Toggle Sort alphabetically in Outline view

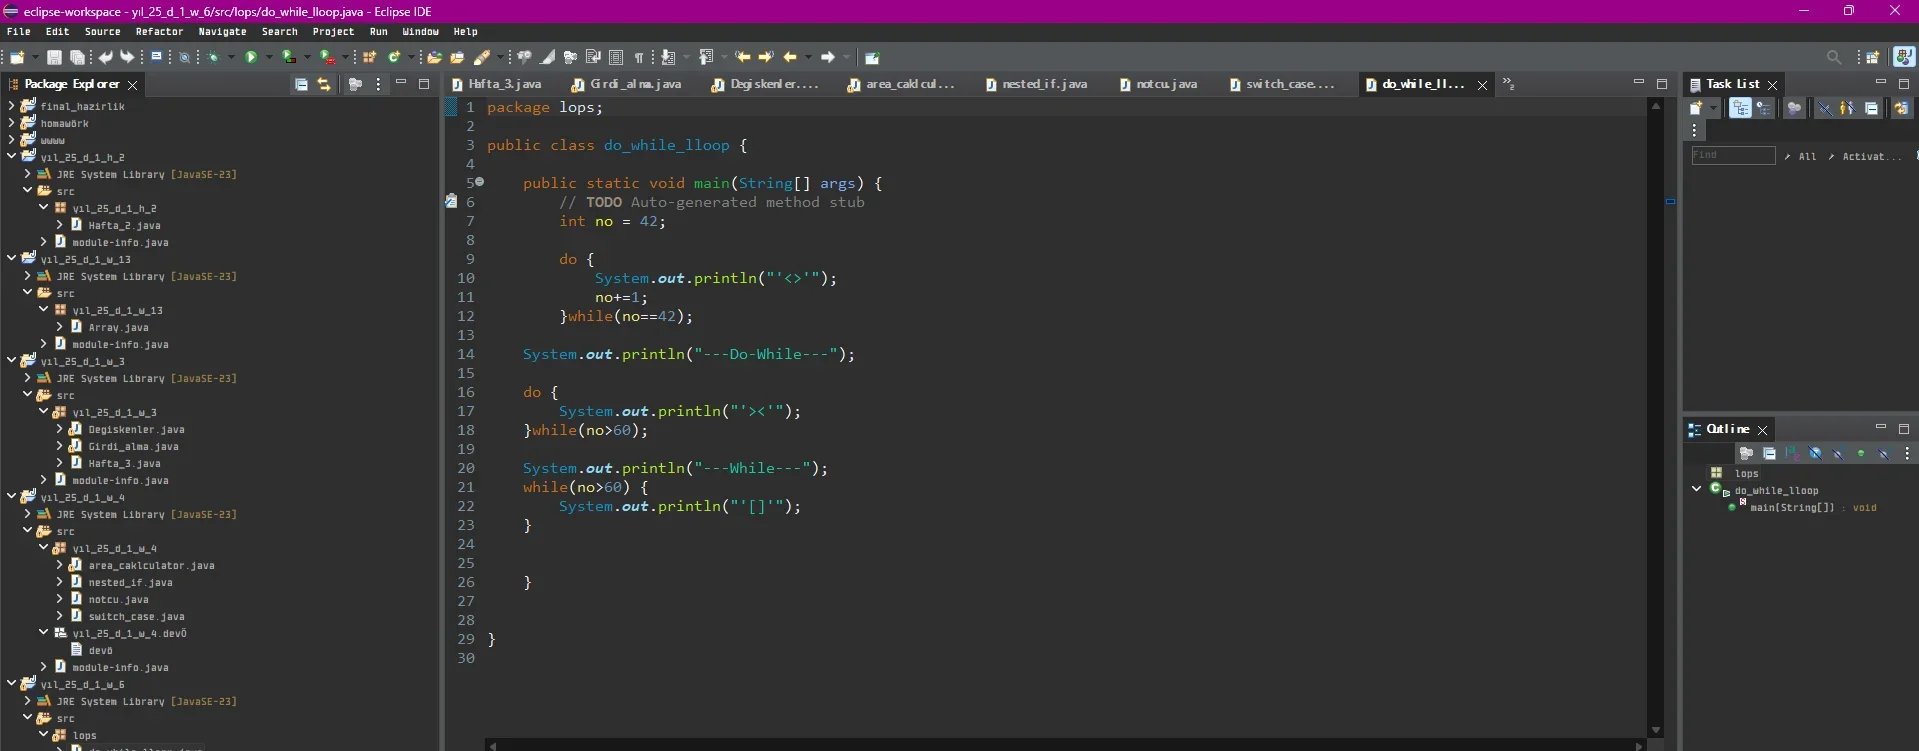click(1792, 454)
